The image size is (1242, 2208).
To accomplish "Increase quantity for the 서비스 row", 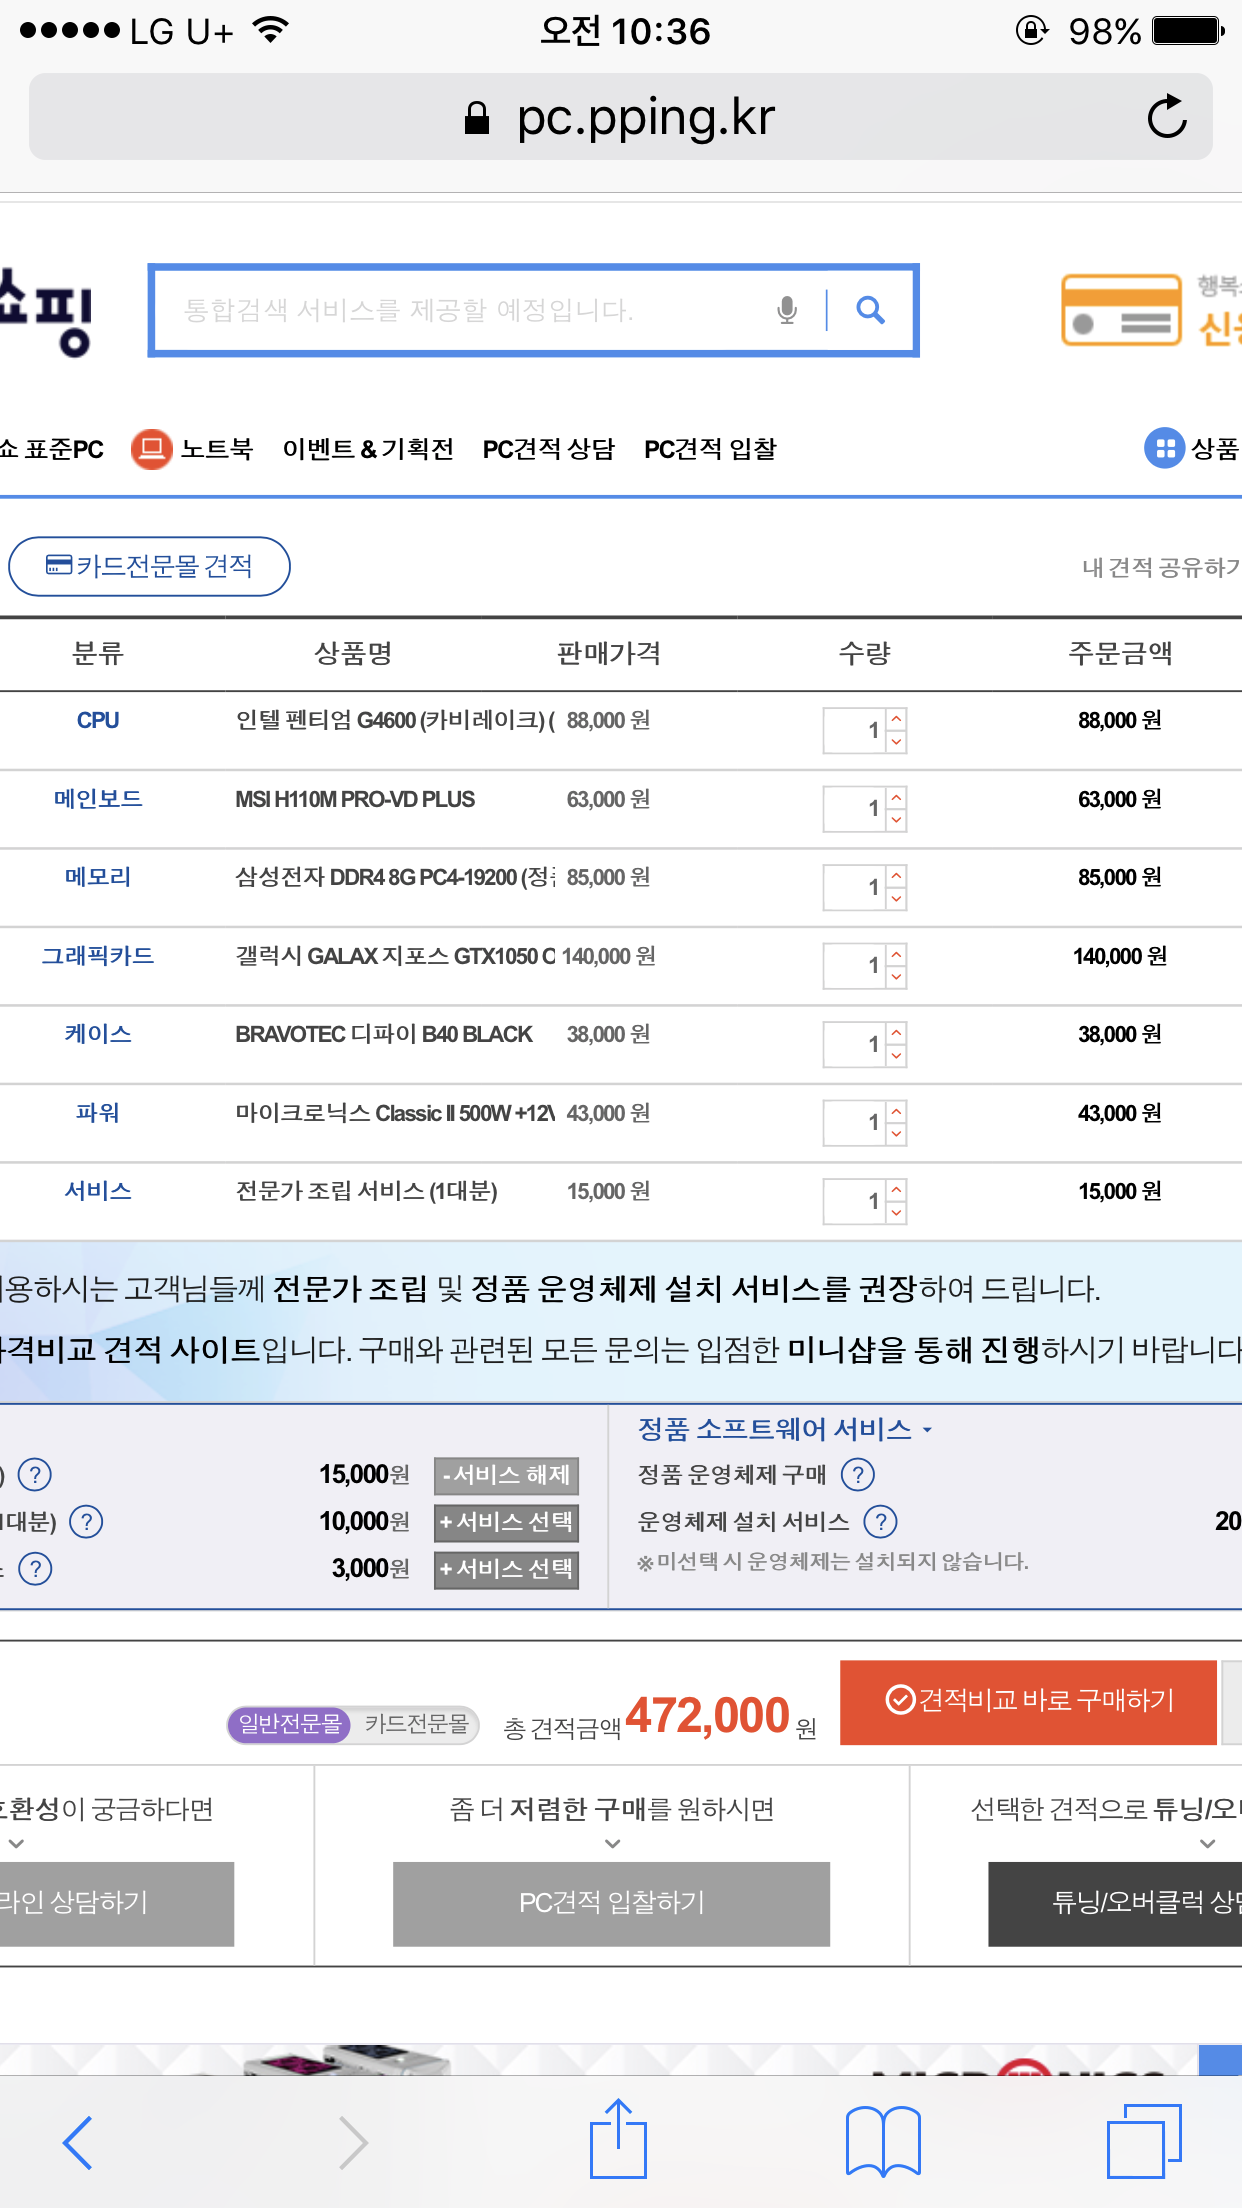I will pyautogui.click(x=896, y=1190).
